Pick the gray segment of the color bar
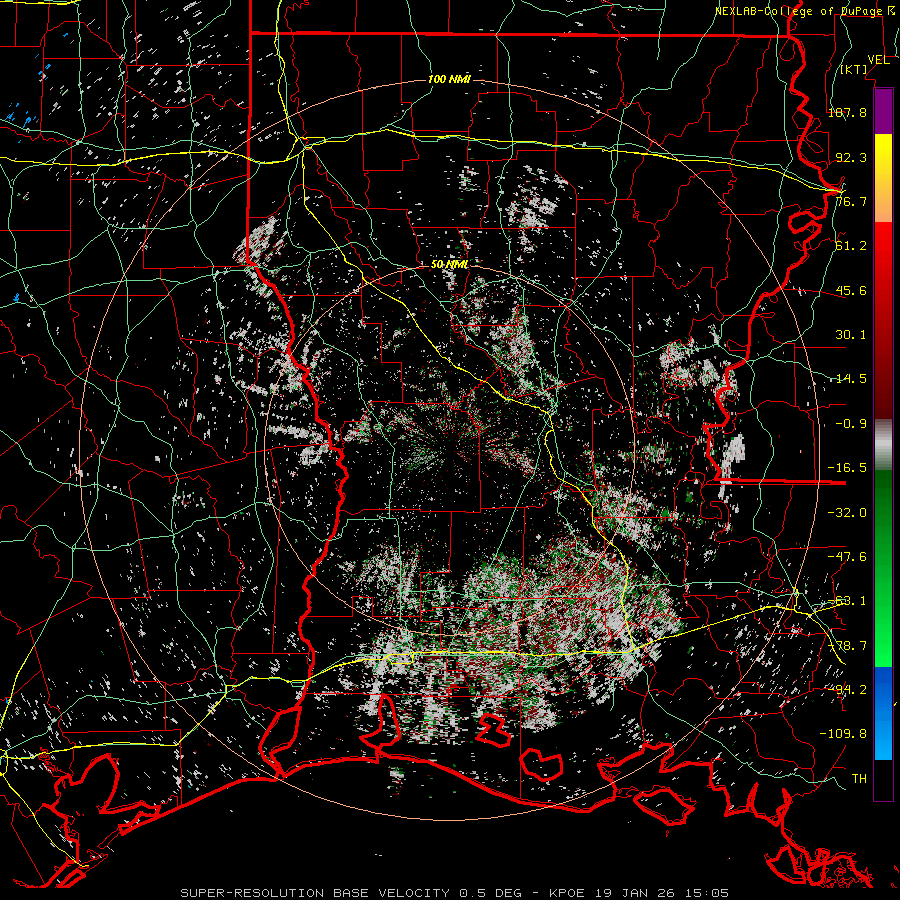The height and width of the screenshot is (900, 900). click(883, 445)
